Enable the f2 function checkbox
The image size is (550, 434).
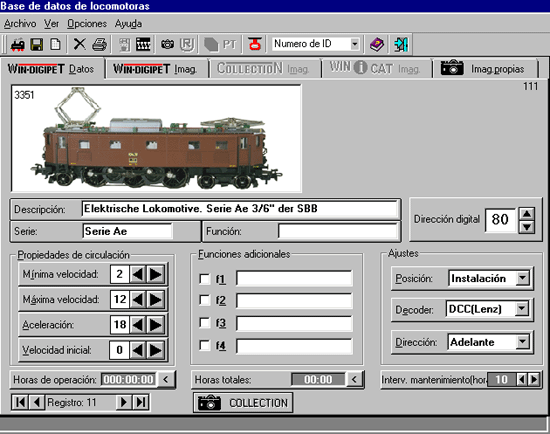click(x=204, y=300)
